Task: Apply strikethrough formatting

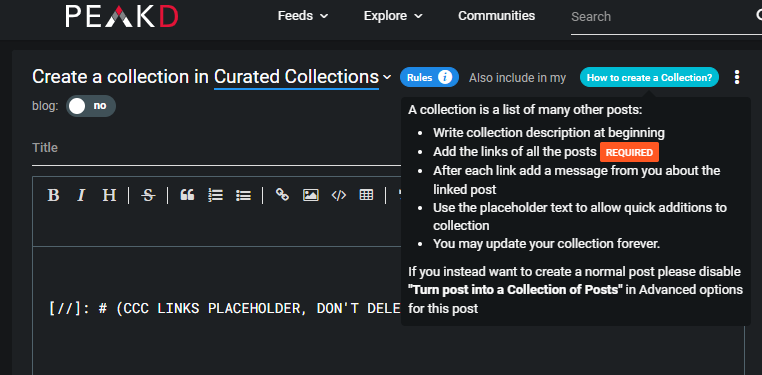Action: pos(148,195)
